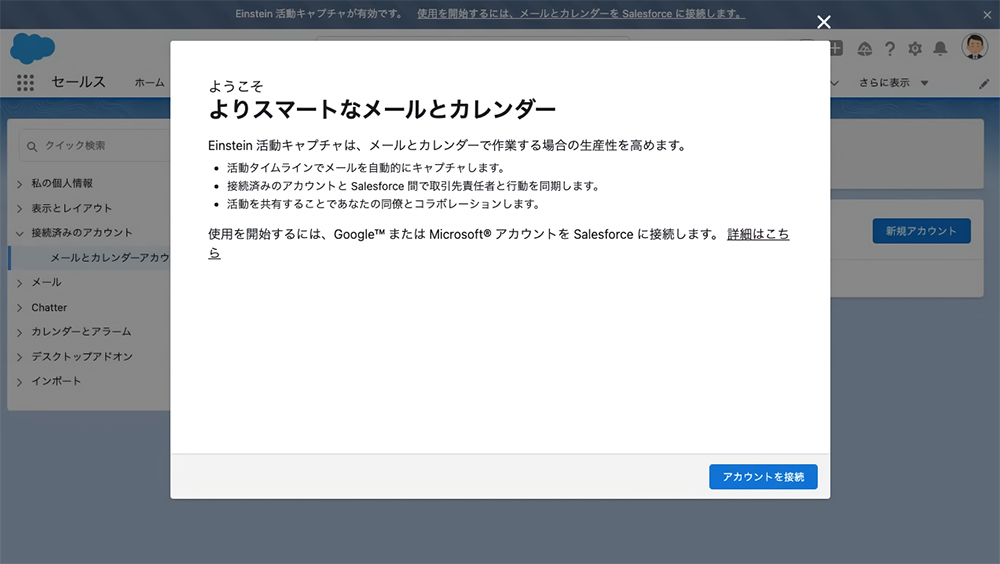The width and height of the screenshot is (1000, 564).
Task: Open the Trailhead guidance icon
Action: click(x=865, y=48)
